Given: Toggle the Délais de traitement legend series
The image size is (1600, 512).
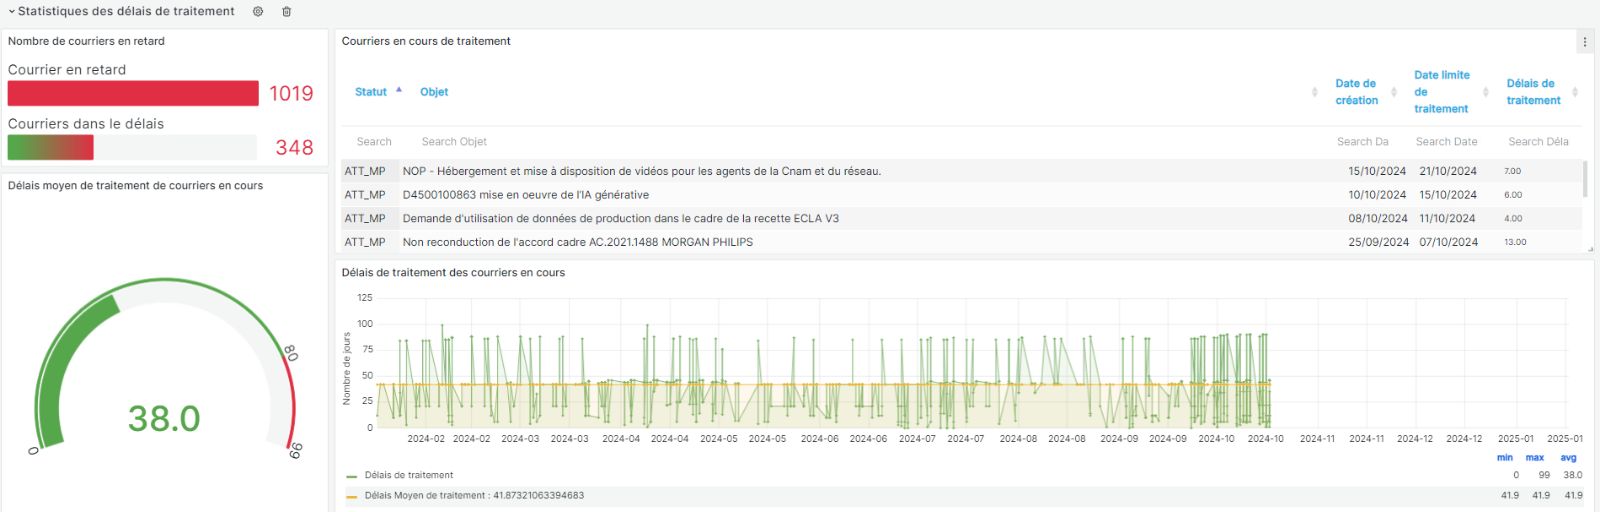Looking at the screenshot, I should [408, 475].
